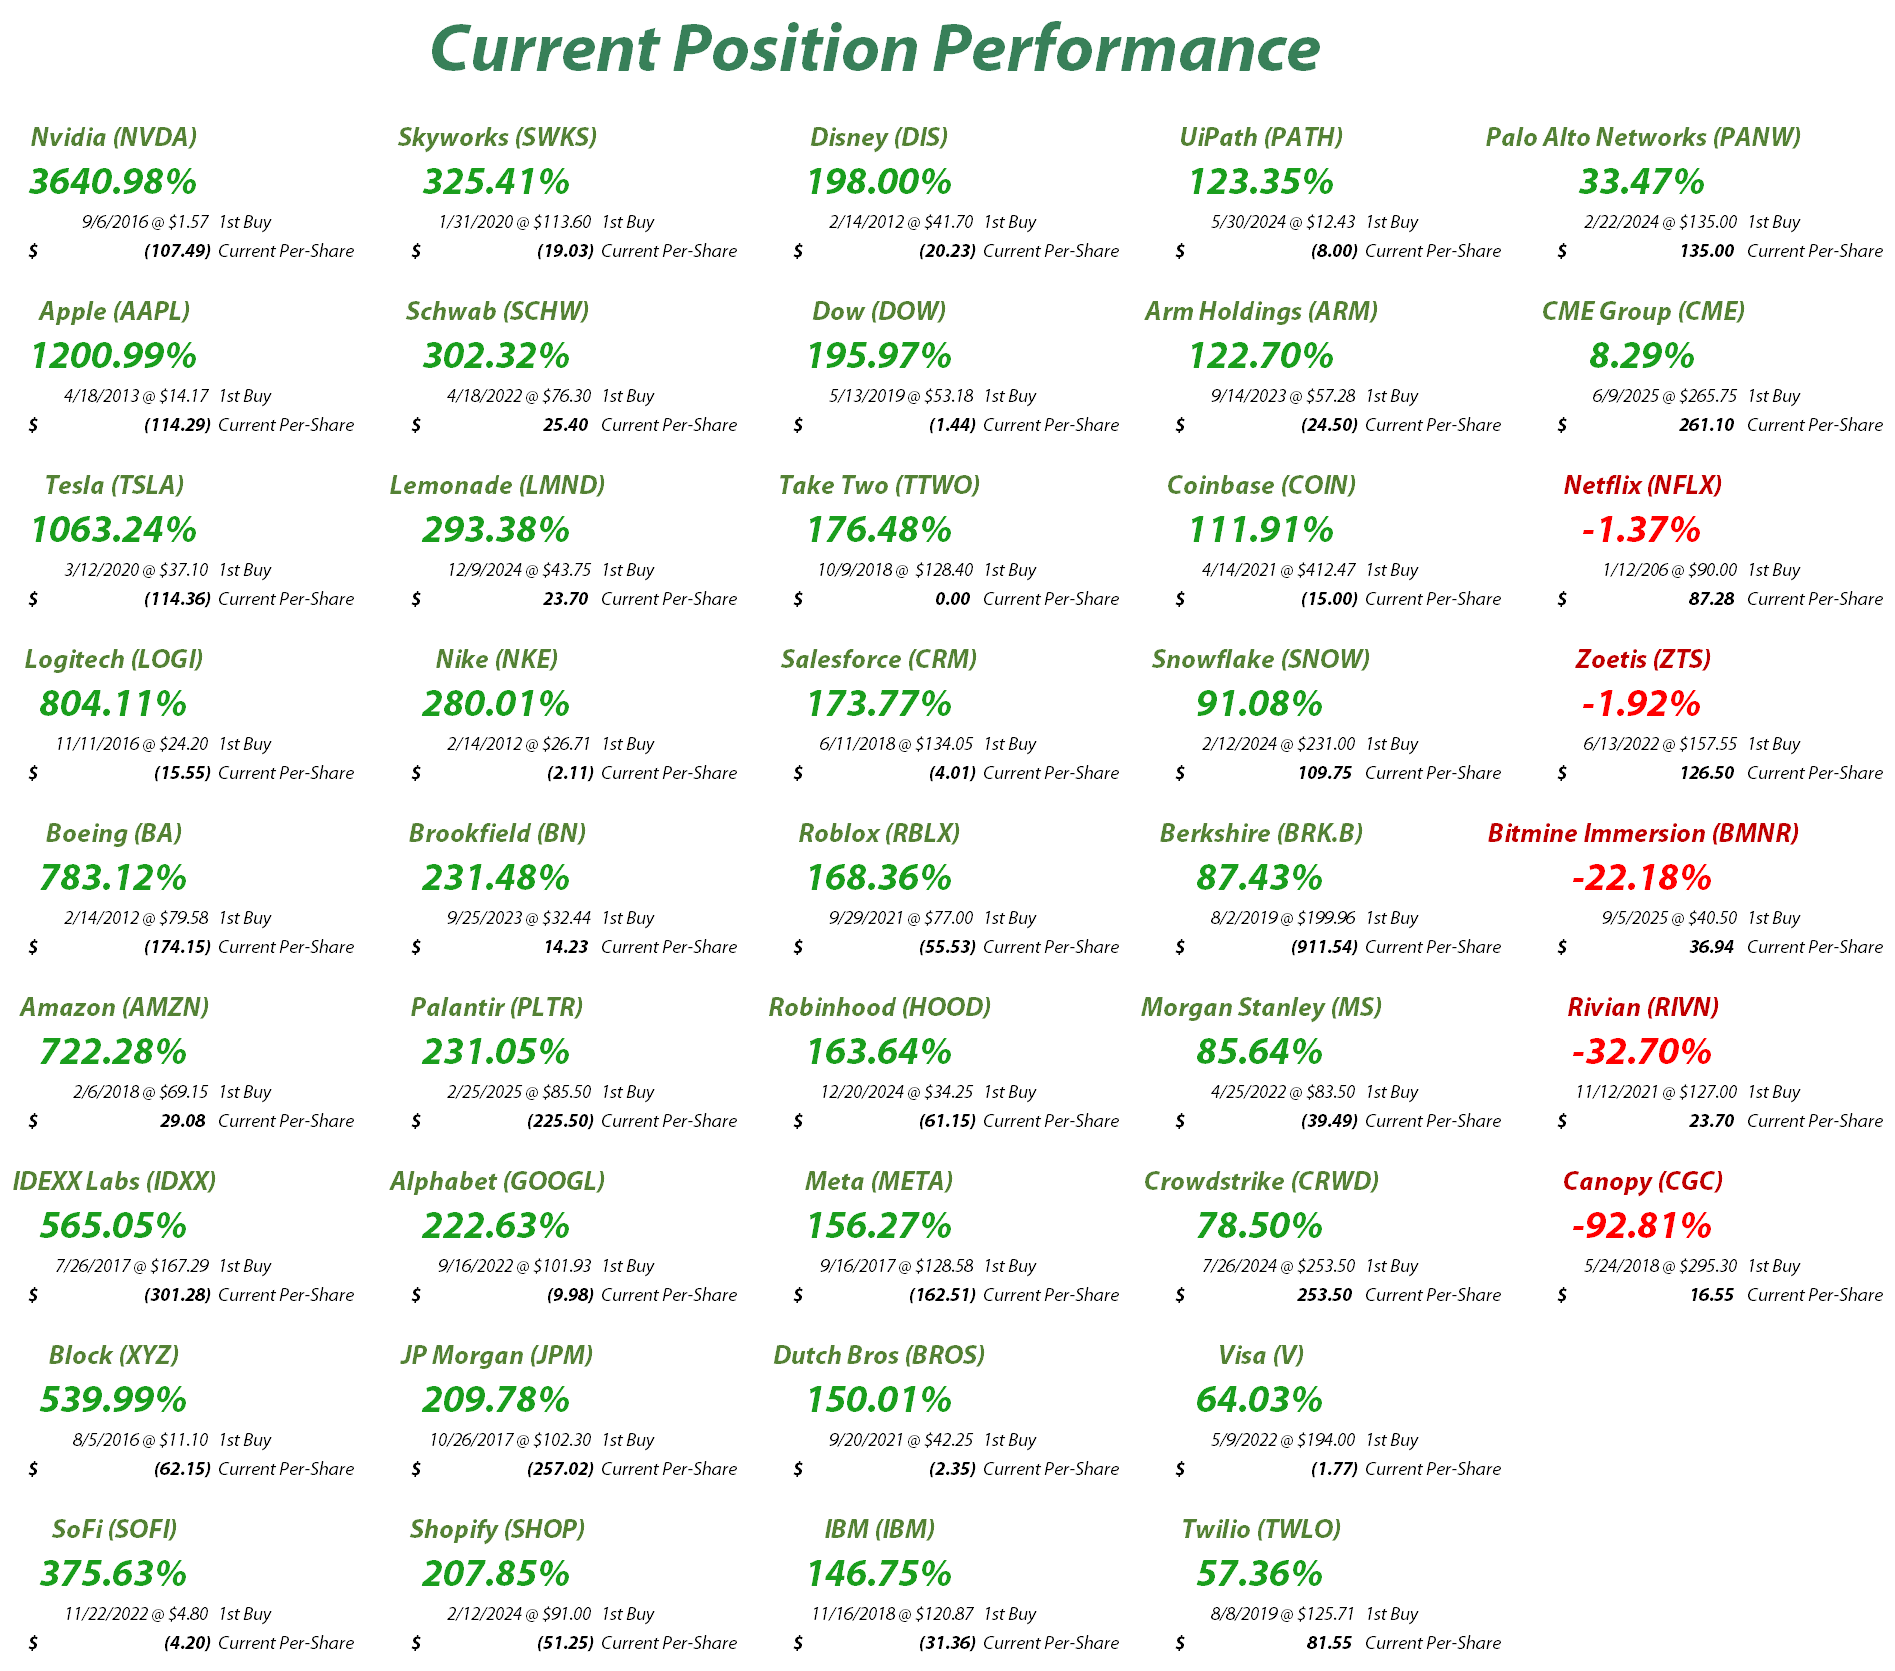Open the Bitmine Immersion (BMNR) heading
The height and width of the screenshot is (1671, 1895).
[1643, 833]
